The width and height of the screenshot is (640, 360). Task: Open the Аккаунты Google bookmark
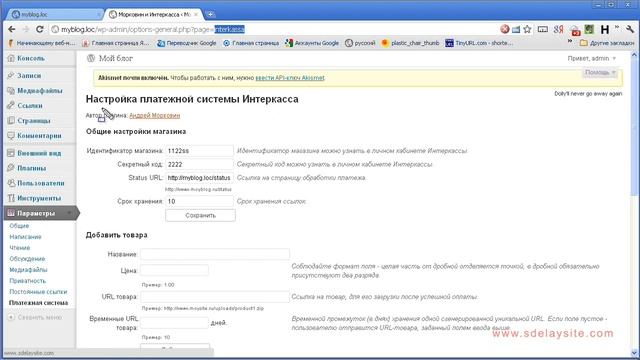coord(312,43)
